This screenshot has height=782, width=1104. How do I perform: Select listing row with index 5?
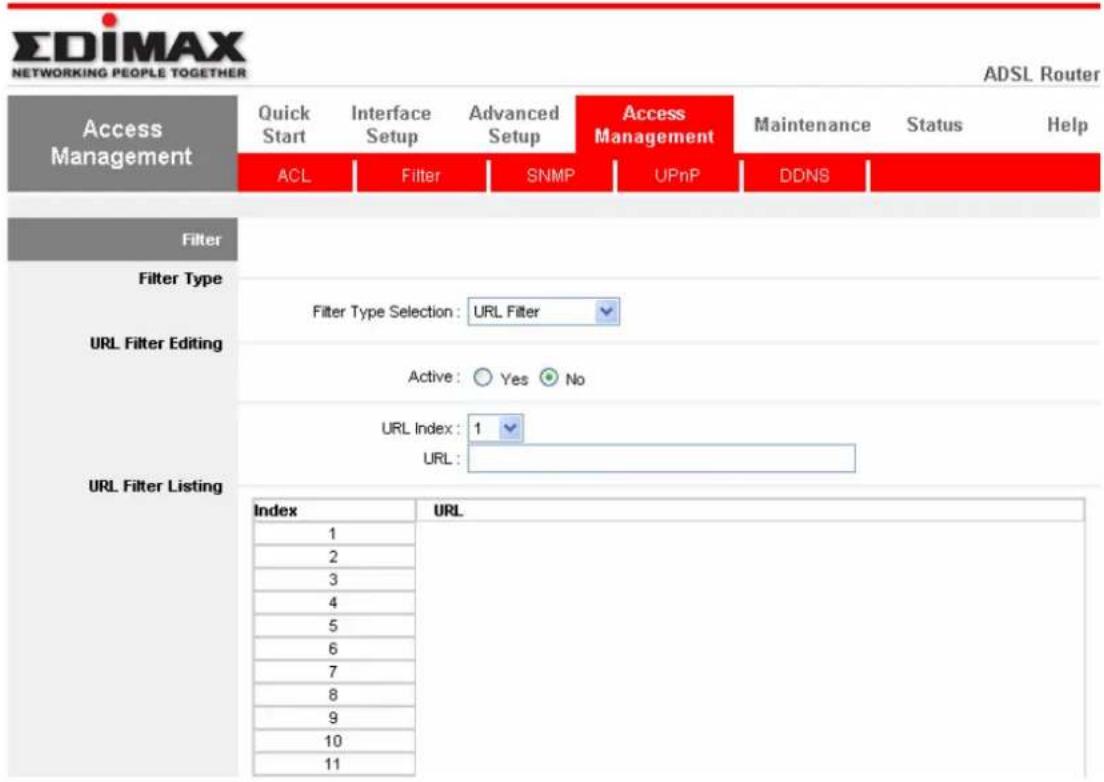coord(334,626)
